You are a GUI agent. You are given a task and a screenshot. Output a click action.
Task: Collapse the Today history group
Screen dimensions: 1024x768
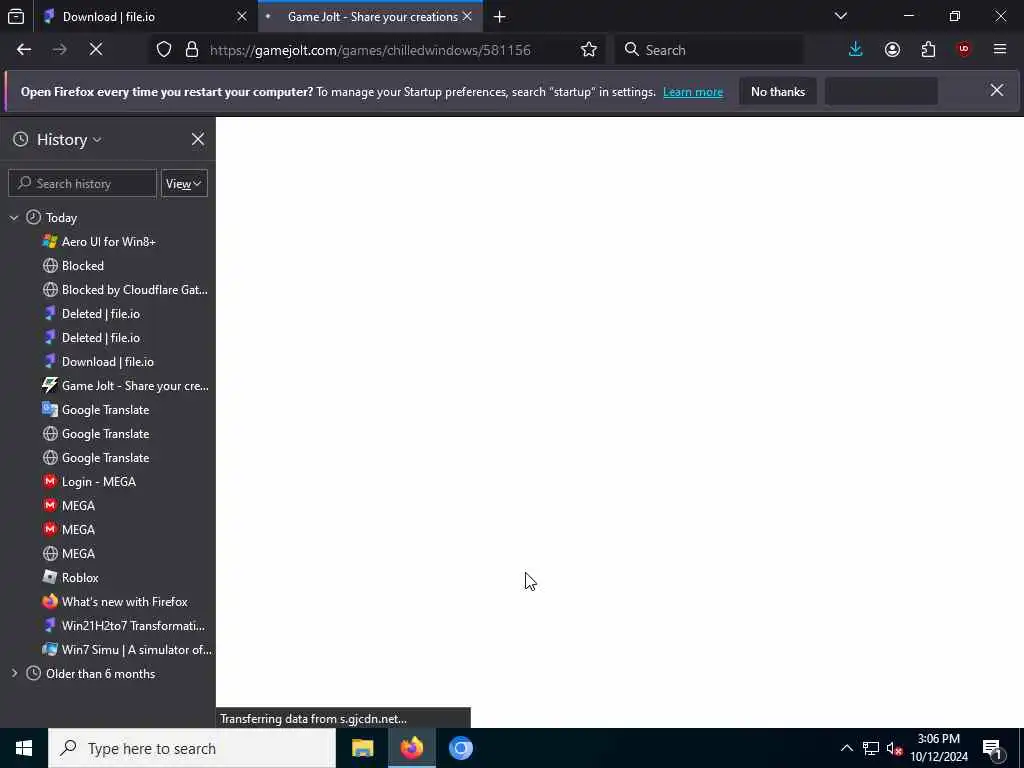coord(14,217)
